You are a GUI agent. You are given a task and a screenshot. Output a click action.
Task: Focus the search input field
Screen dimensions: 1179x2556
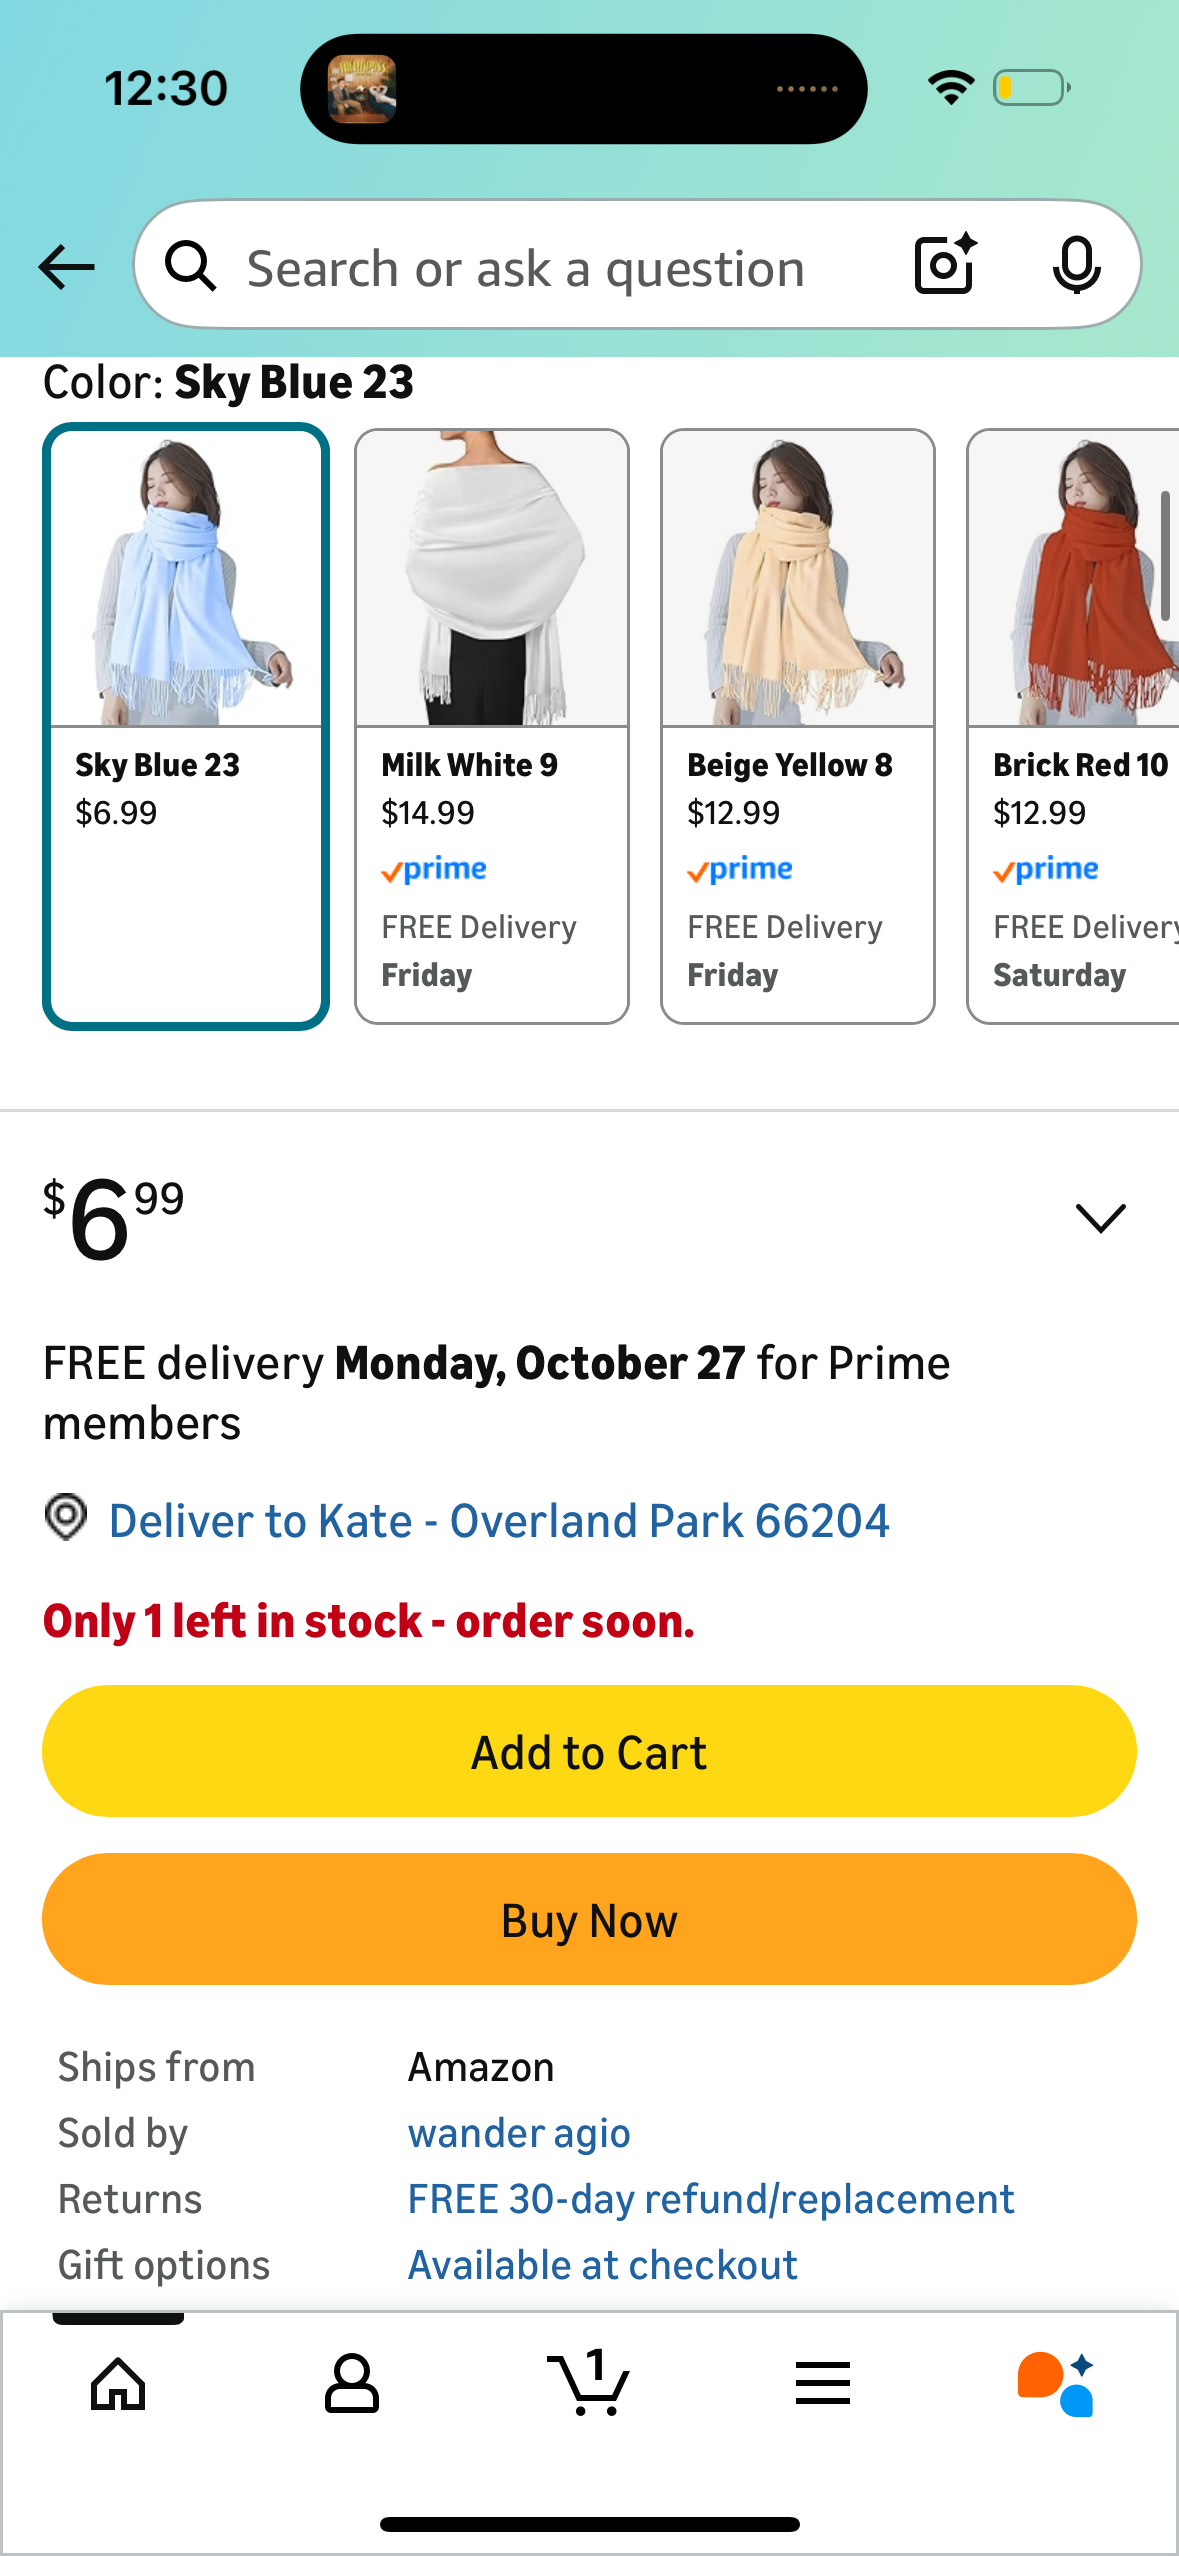526,269
